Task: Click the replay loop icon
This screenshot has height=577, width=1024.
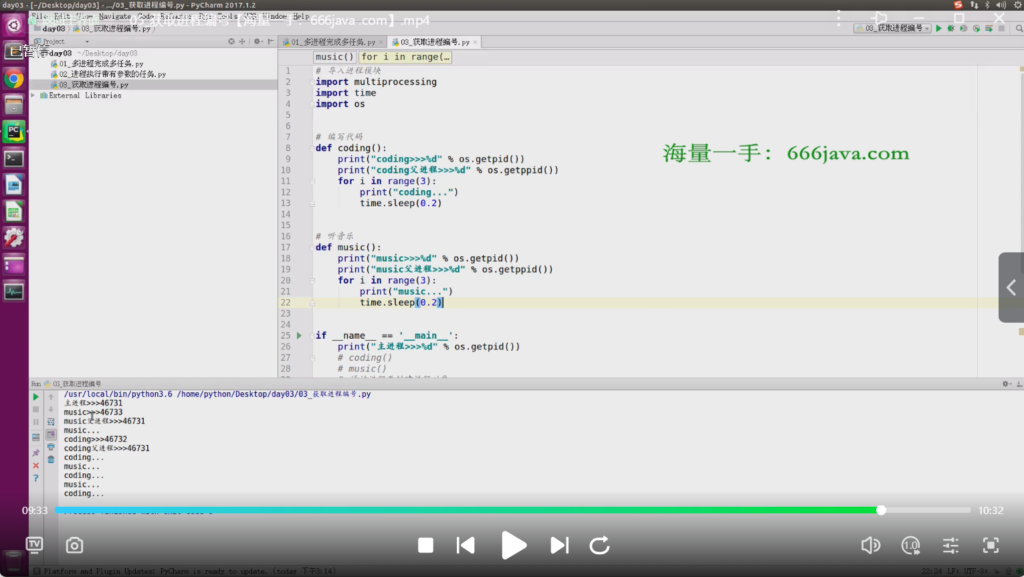Action: click(600, 545)
